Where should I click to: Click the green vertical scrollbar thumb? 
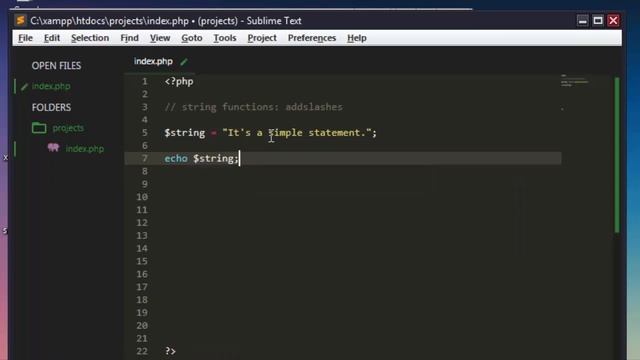(617, 155)
